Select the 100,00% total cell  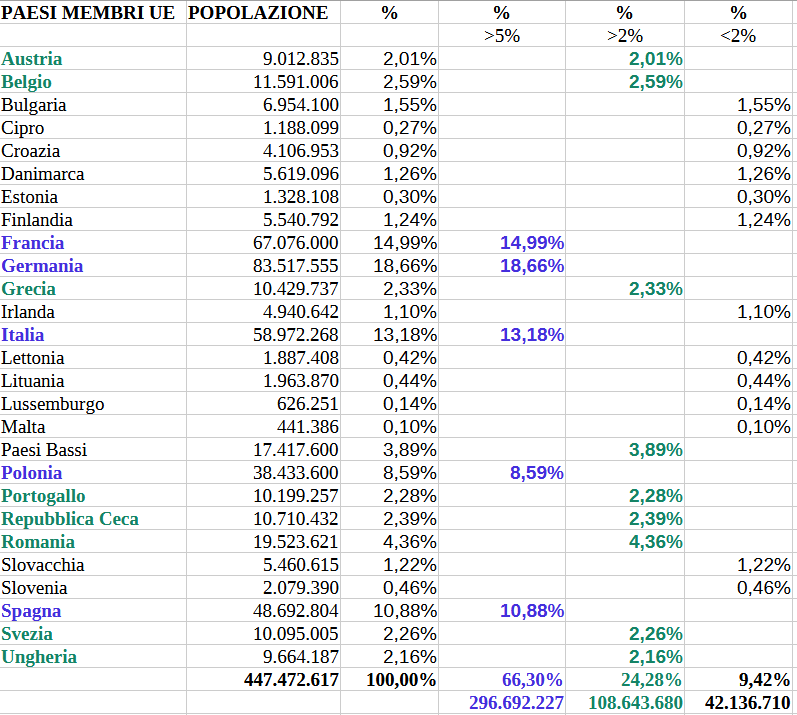tap(400, 680)
